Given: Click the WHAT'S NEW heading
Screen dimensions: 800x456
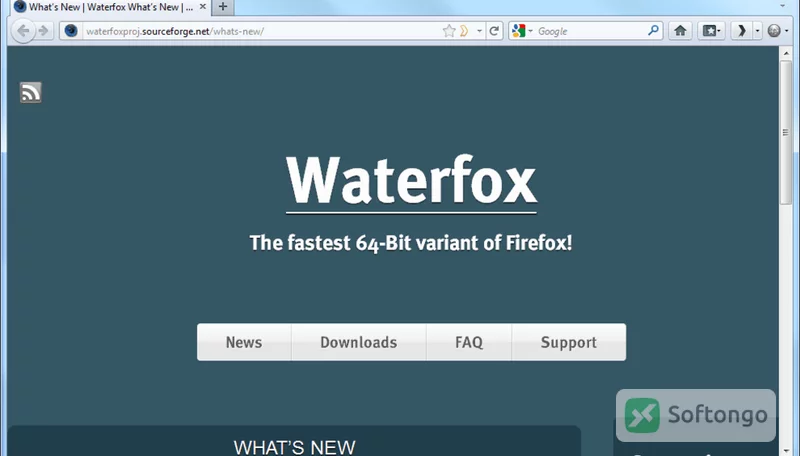Looking at the screenshot, I should (x=294, y=447).
